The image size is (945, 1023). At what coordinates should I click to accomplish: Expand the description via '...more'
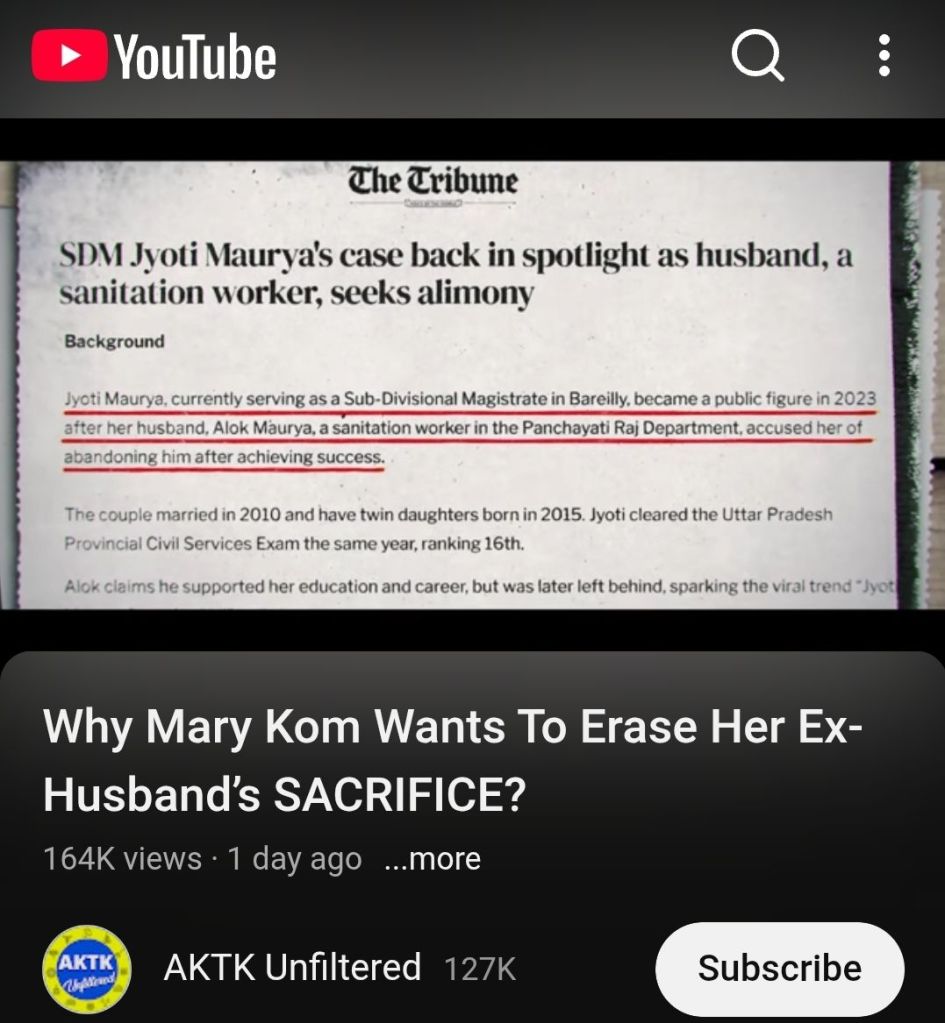[x=433, y=859]
